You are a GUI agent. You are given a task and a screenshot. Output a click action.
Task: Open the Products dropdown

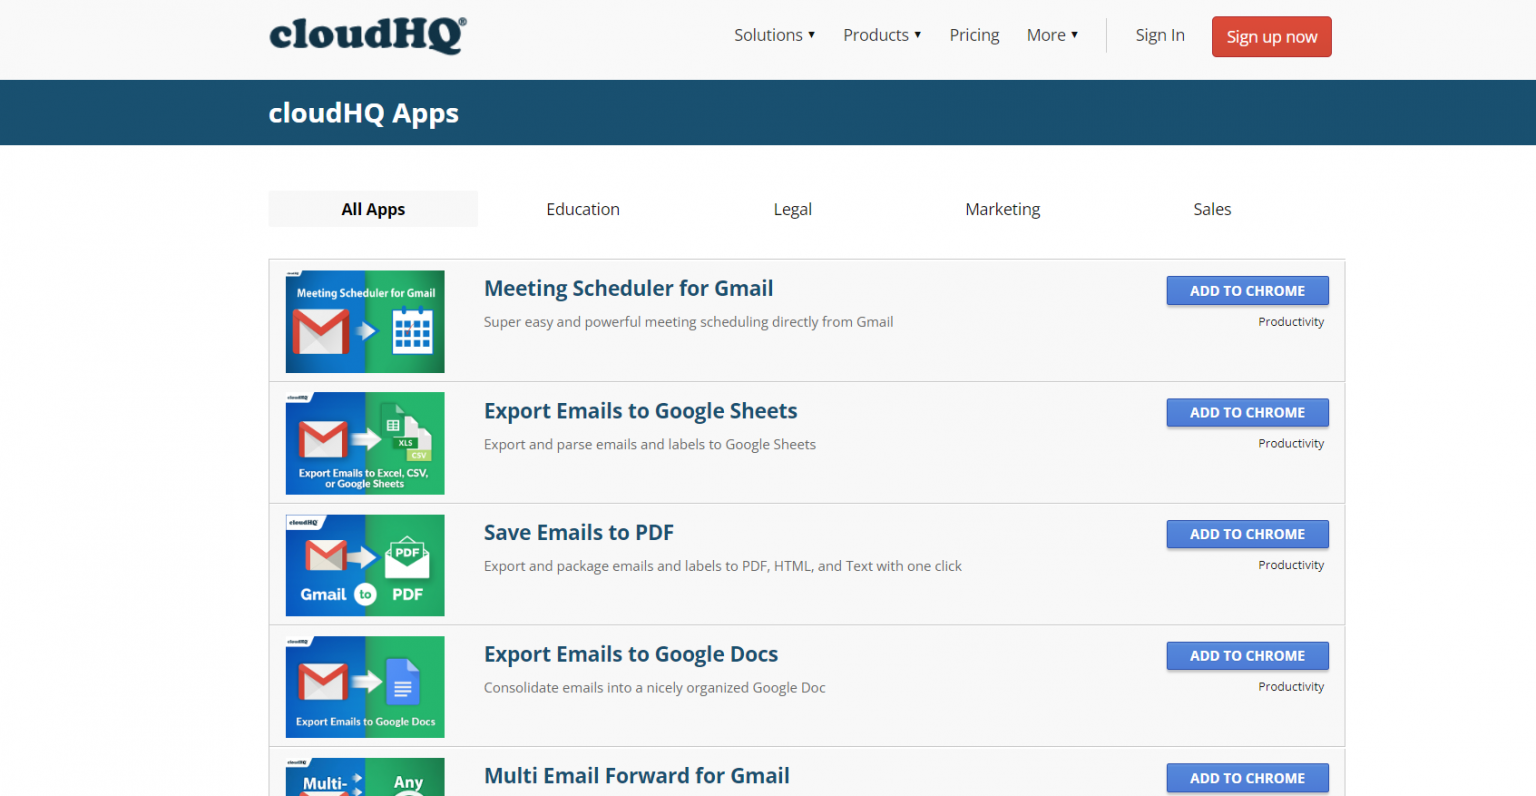(880, 34)
